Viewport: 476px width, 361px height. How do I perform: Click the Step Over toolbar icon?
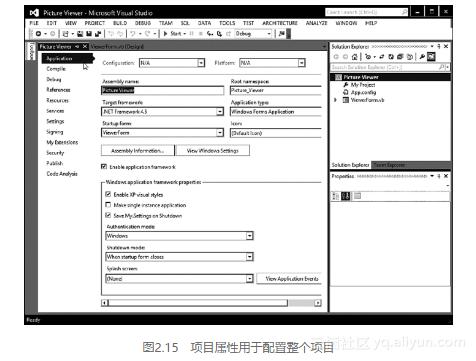[219, 34]
